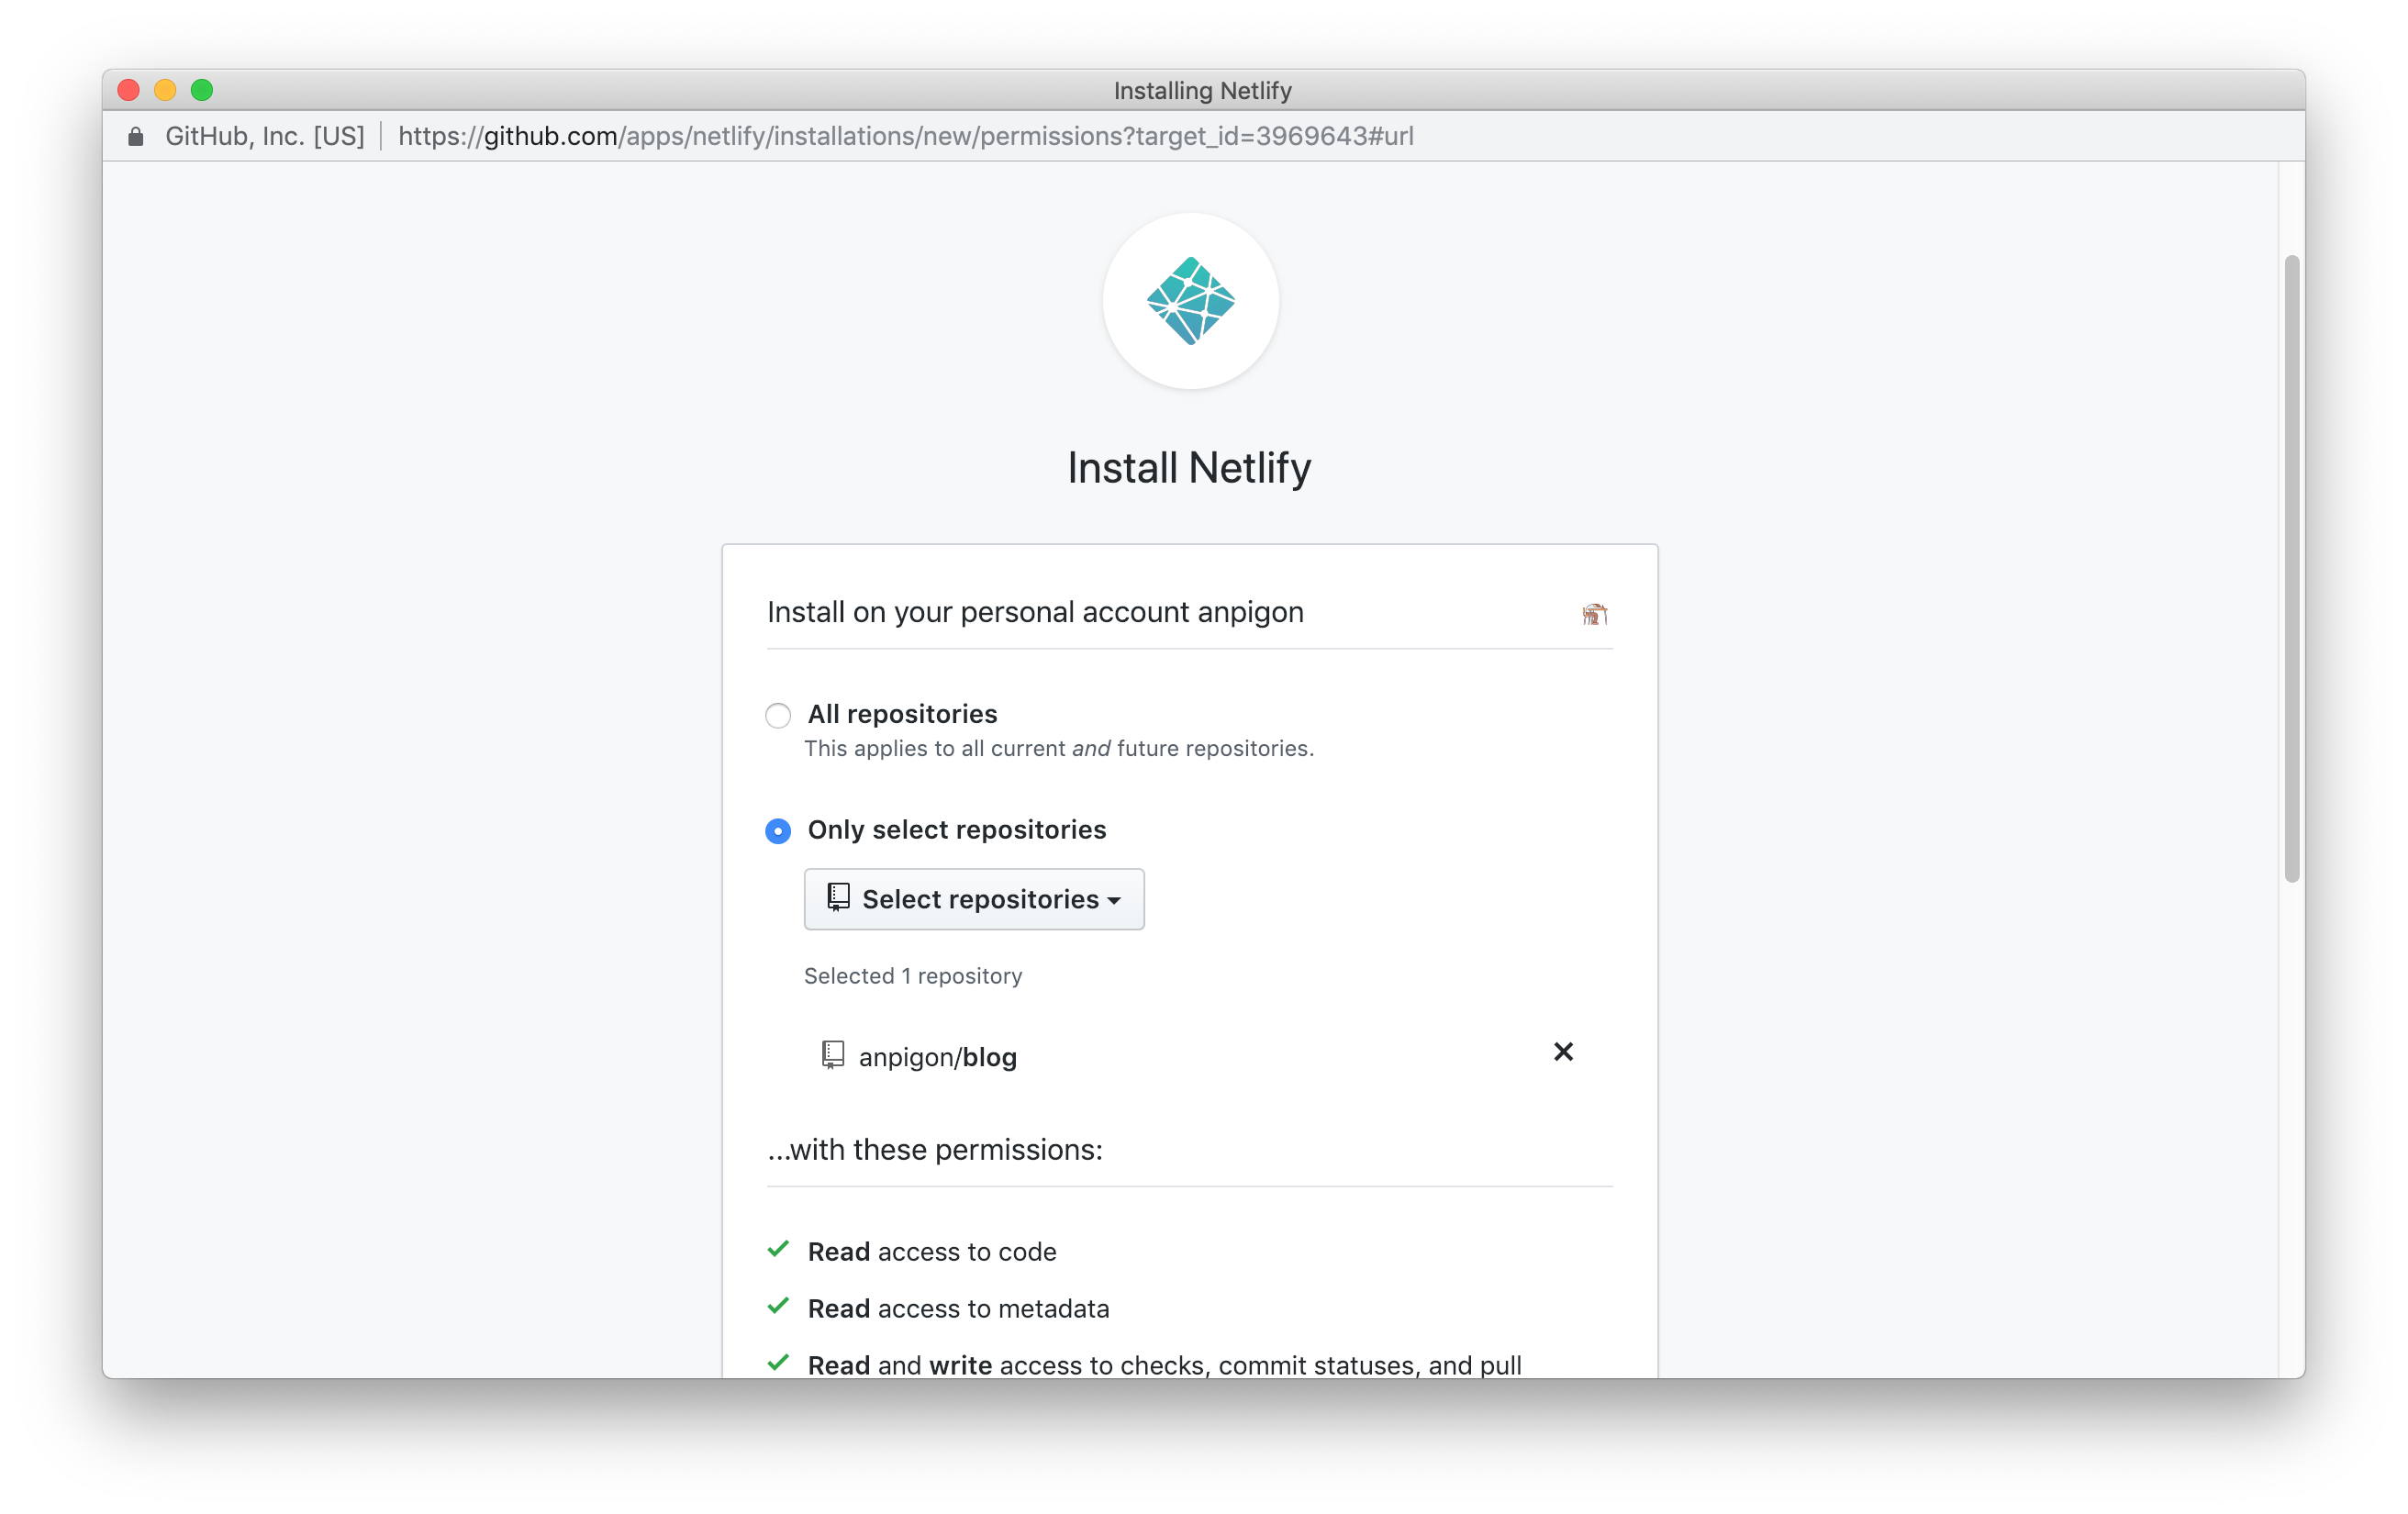This screenshot has height=1514, width=2408.
Task: Click the repo icon beside anpigon/blog
Action: coord(832,1055)
